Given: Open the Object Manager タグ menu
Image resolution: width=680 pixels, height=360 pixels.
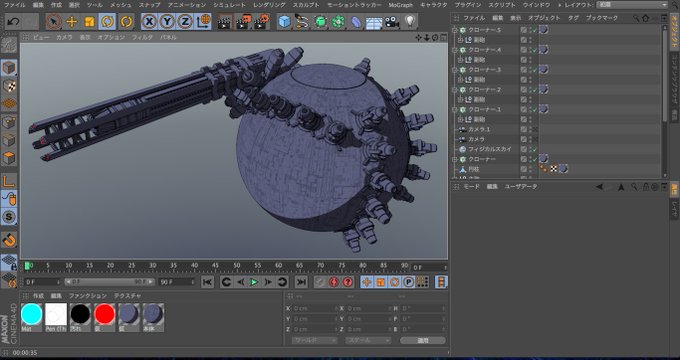Looking at the screenshot, I should [573, 18].
